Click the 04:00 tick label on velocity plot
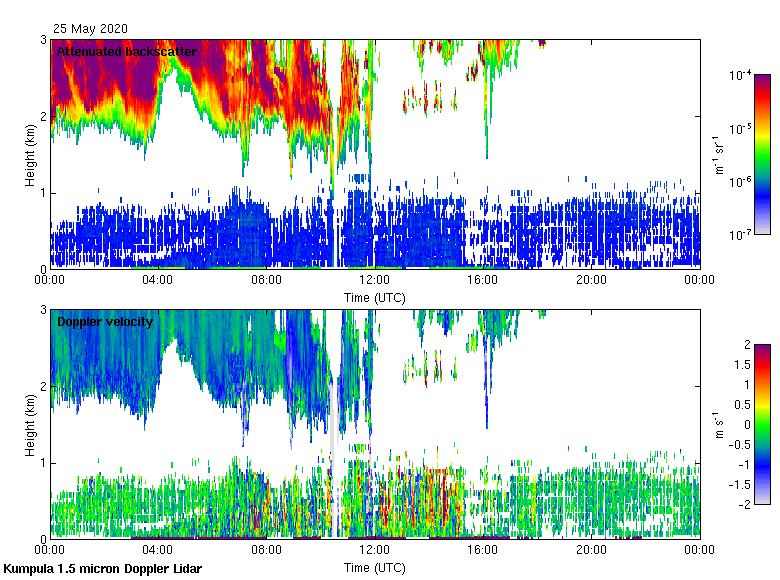 pos(158,550)
